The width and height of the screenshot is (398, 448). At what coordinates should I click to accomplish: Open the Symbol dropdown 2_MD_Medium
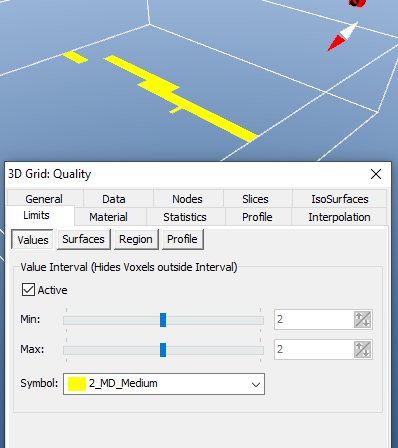point(164,384)
